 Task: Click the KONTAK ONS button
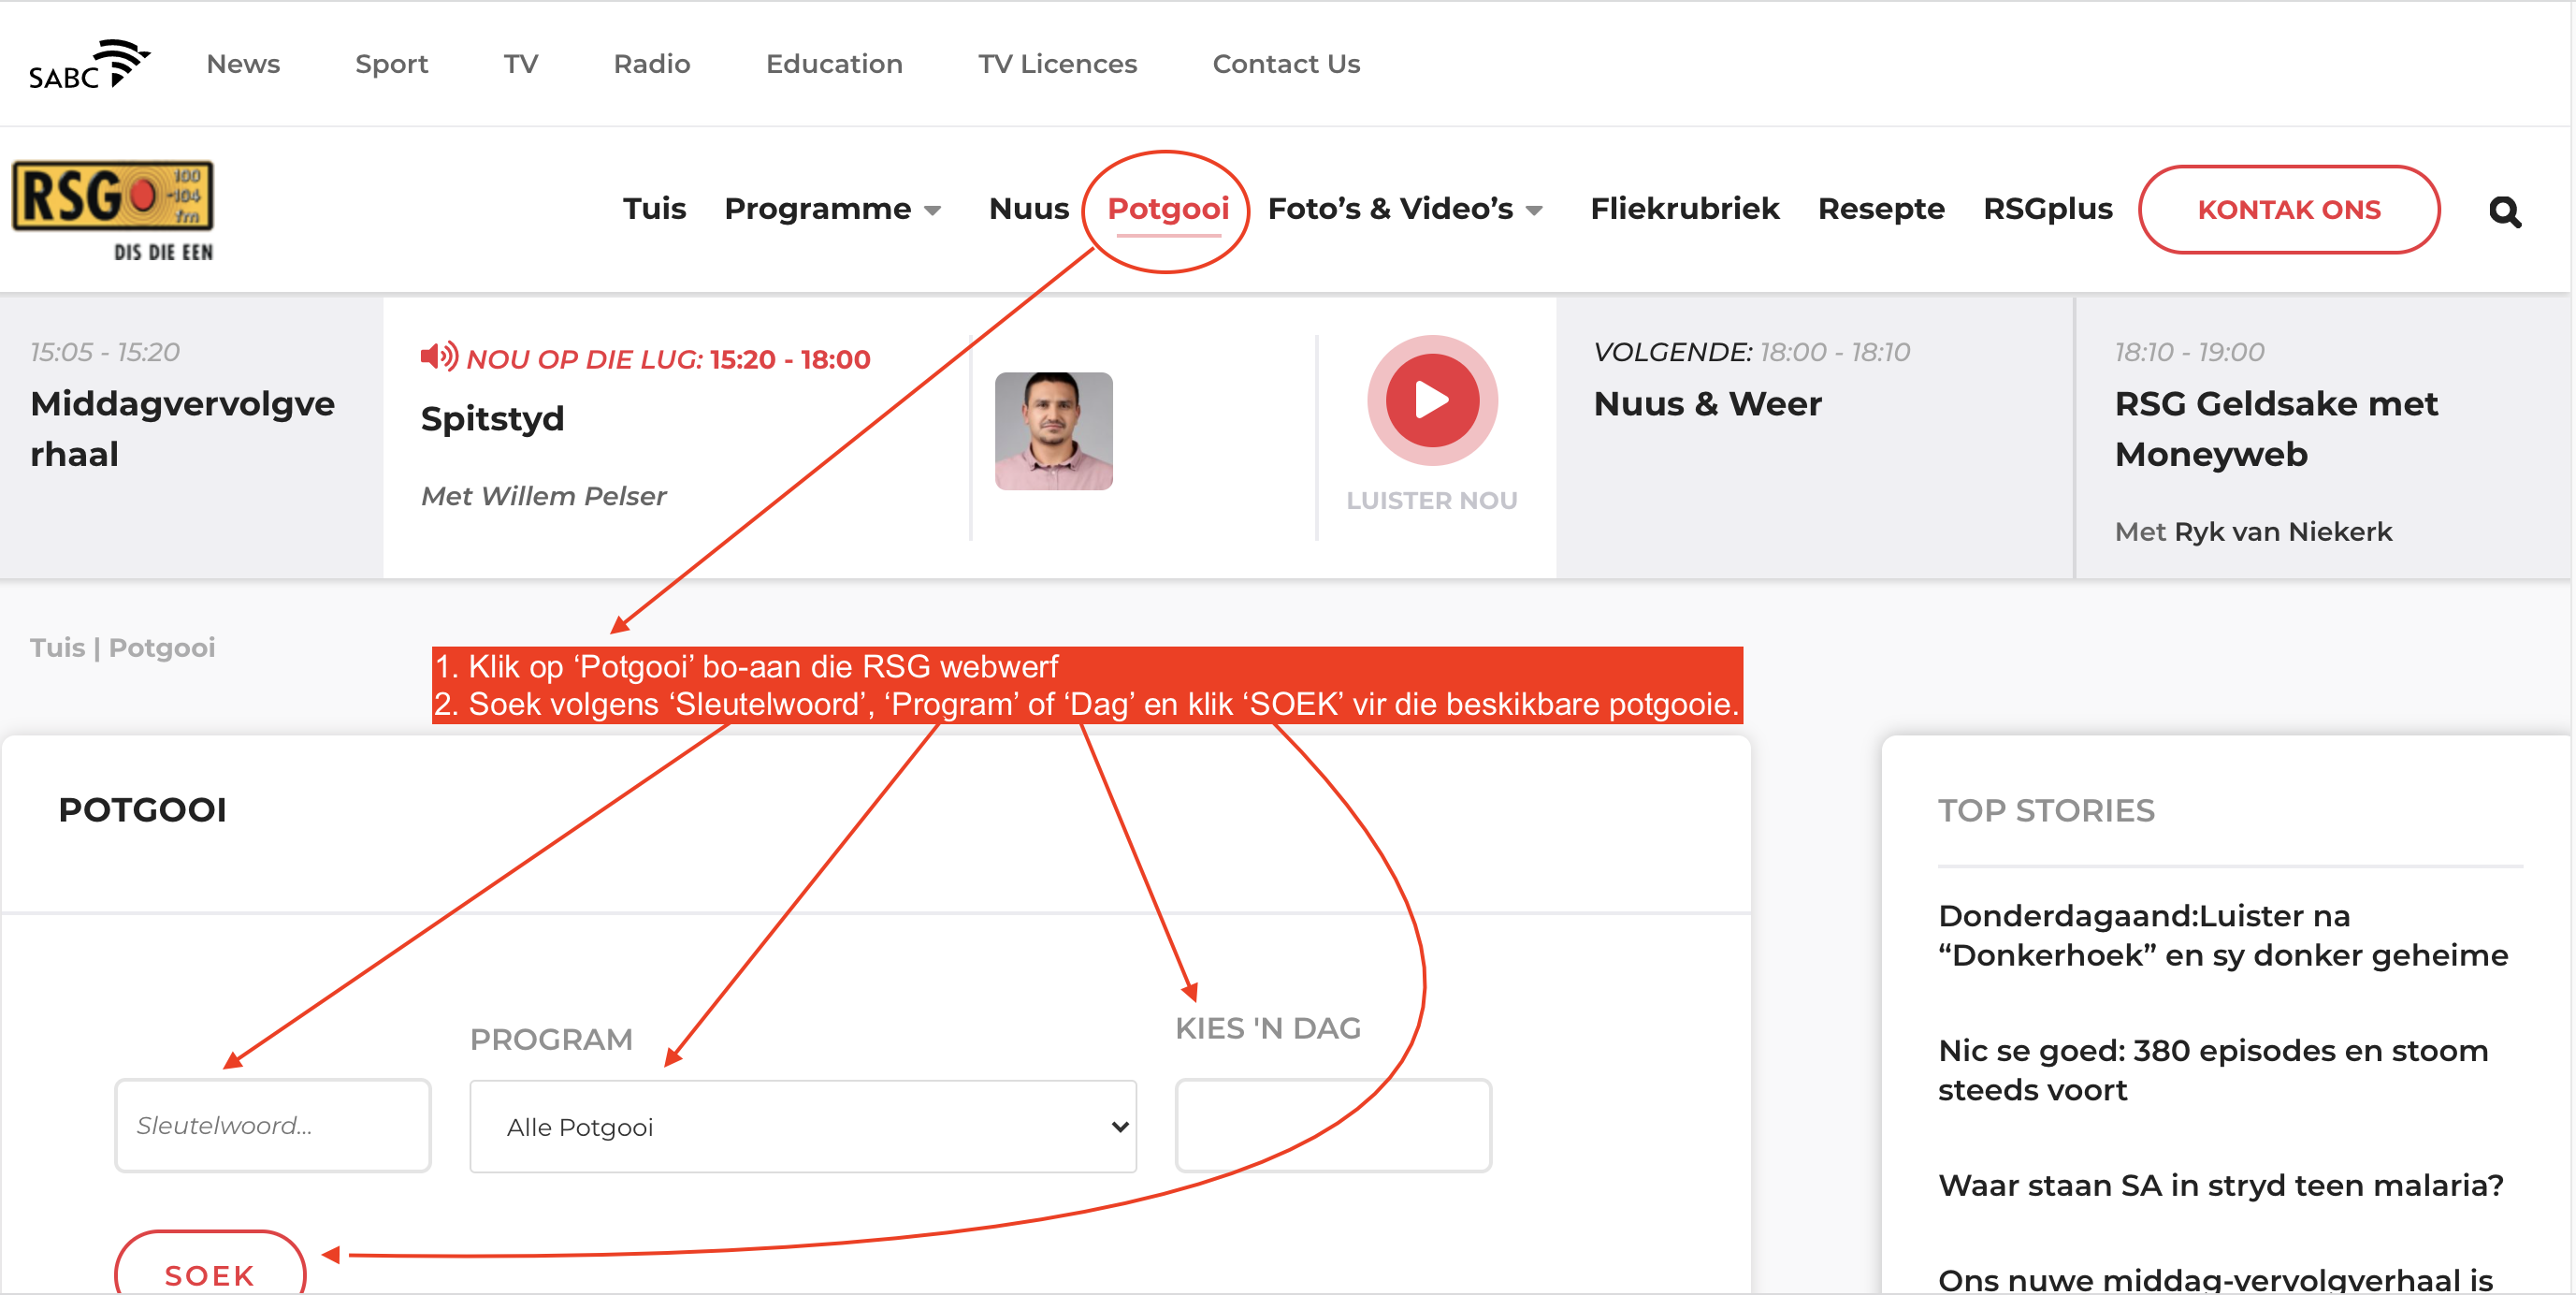[x=2289, y=210]
